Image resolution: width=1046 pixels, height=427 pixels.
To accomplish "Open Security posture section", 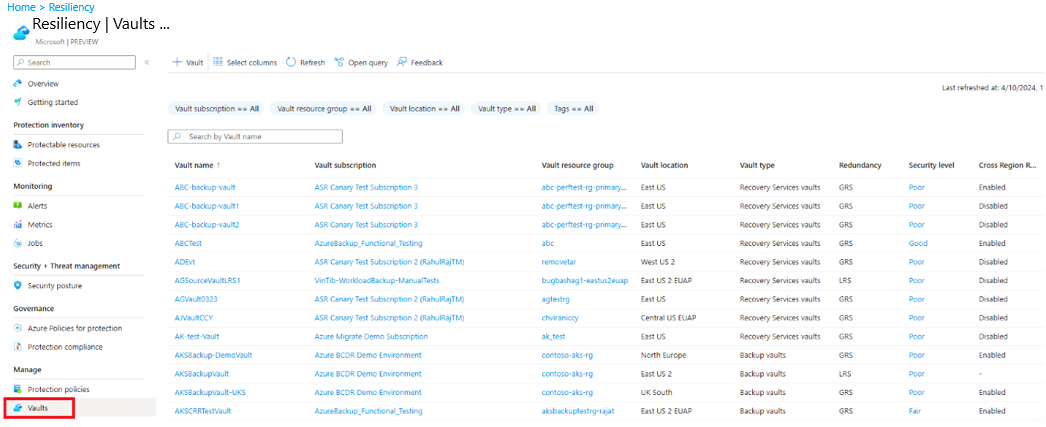I will pos(55,286).
